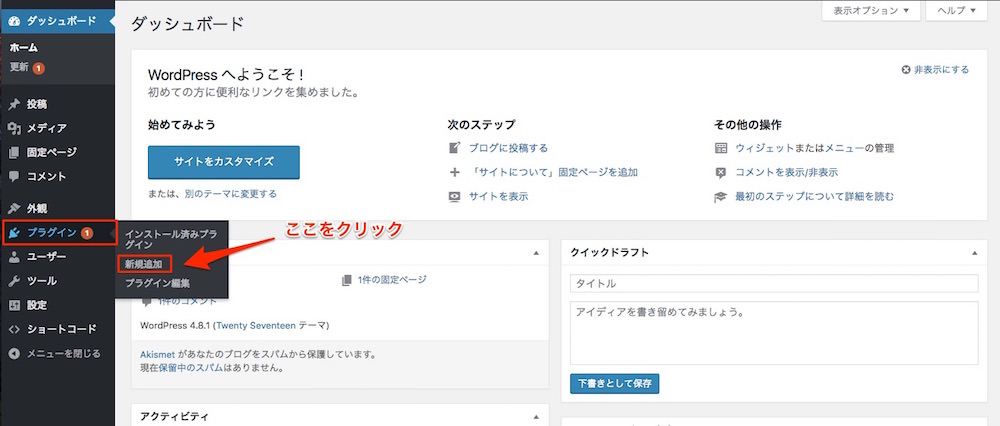Screen dimensions: 1000x426
Task: Click the collapse menu circle arrow icon
Action: (x=15, y=353)
